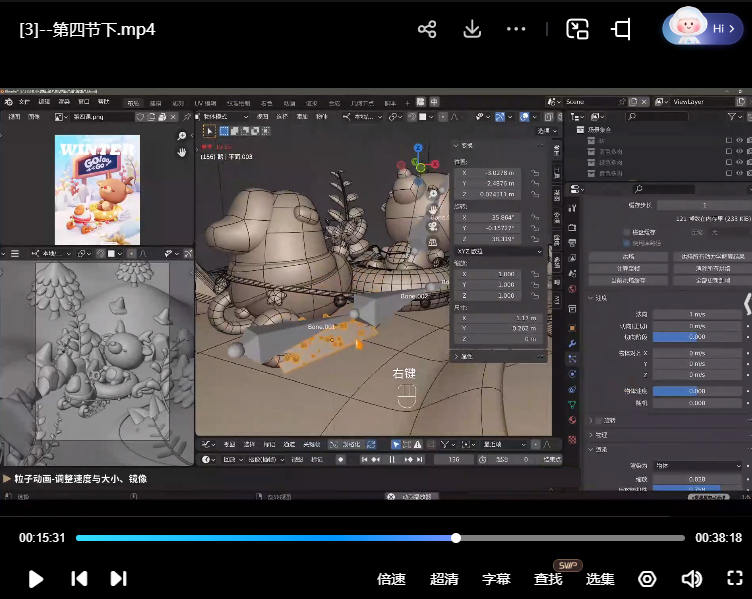Screen dimensions: 752x599
Task: Click the share icon in the top bar
Action: 427,29
